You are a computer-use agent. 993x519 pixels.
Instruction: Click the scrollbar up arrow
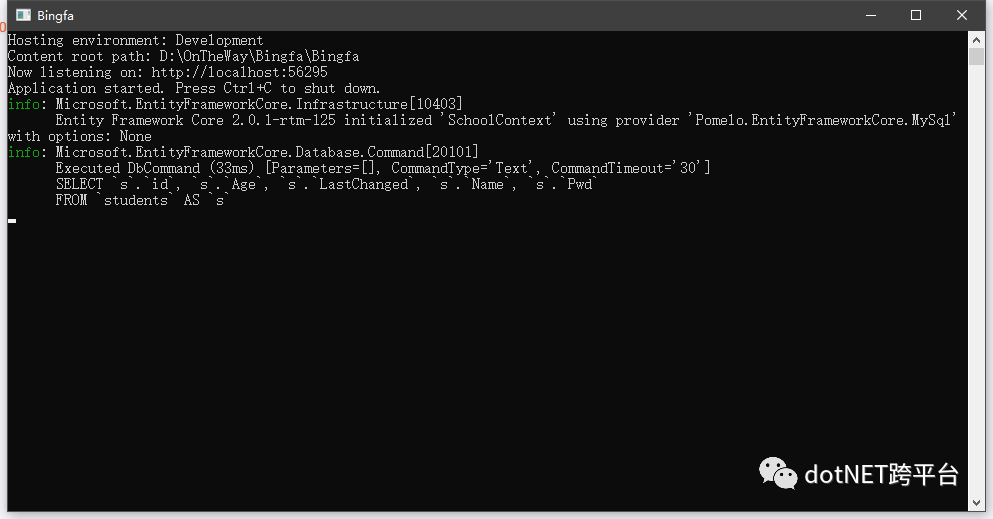976,40
